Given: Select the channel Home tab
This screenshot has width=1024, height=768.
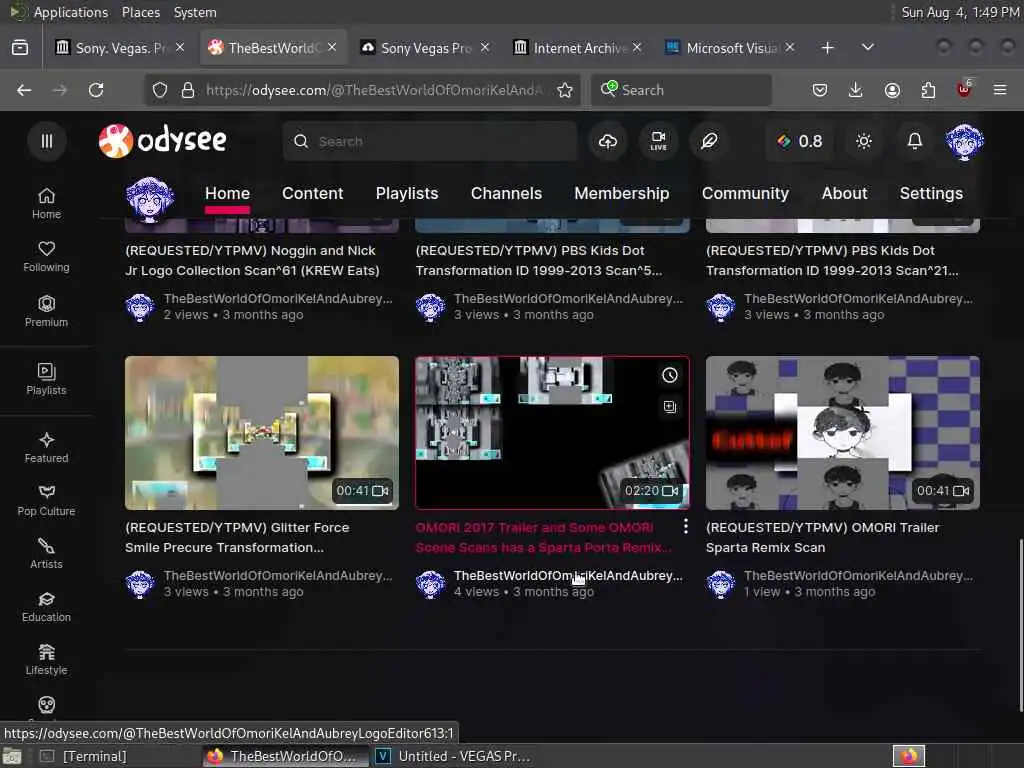Looking at the screenshot, I should point(227,194).
